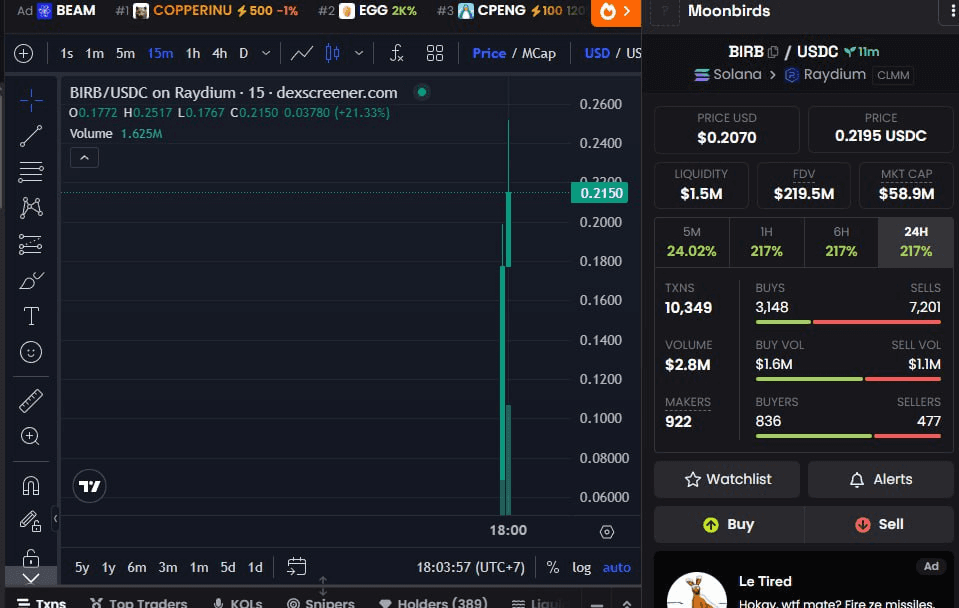This screenshot has height=608, width=959.
Task: Select the crosshair cursor tool
Action: [x=31, y=100]
